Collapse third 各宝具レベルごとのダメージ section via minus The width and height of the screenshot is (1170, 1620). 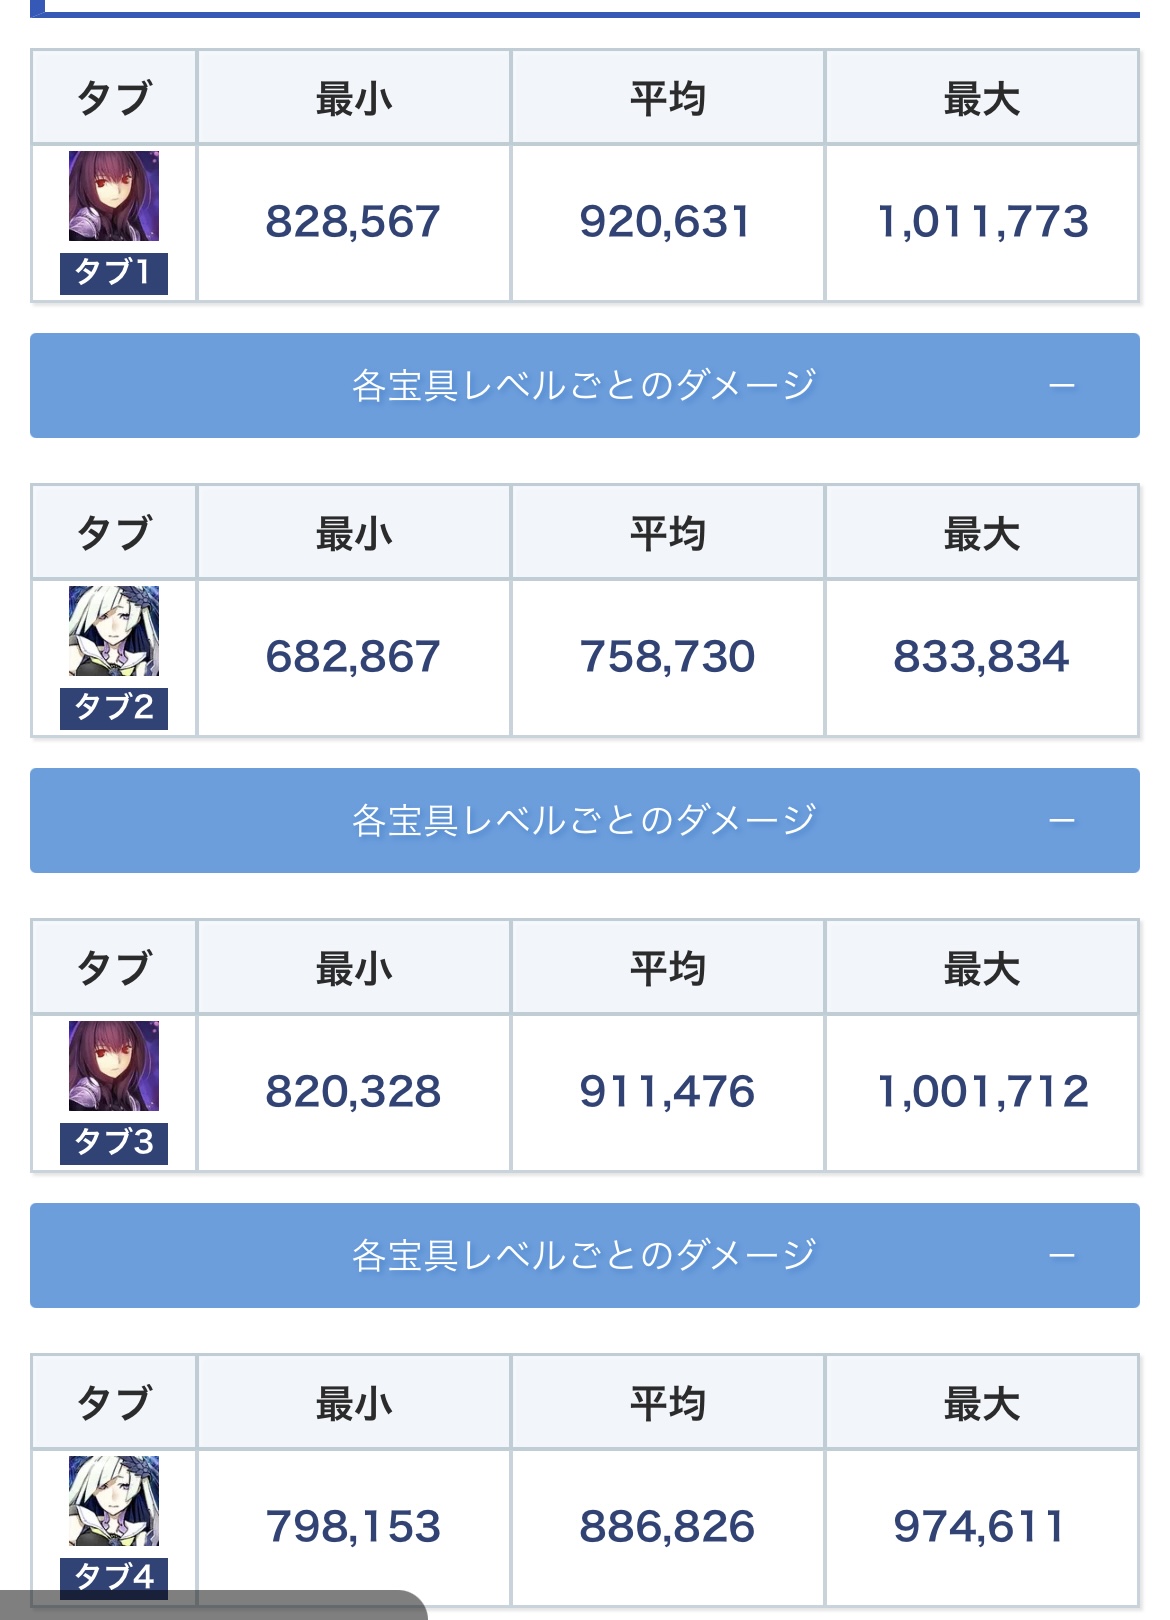pyautogui.click(x=1062, y=1256)
